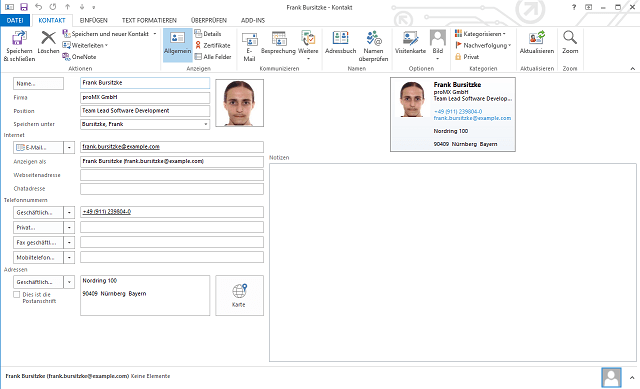Edit the Visitenkarte

(410, 42)
